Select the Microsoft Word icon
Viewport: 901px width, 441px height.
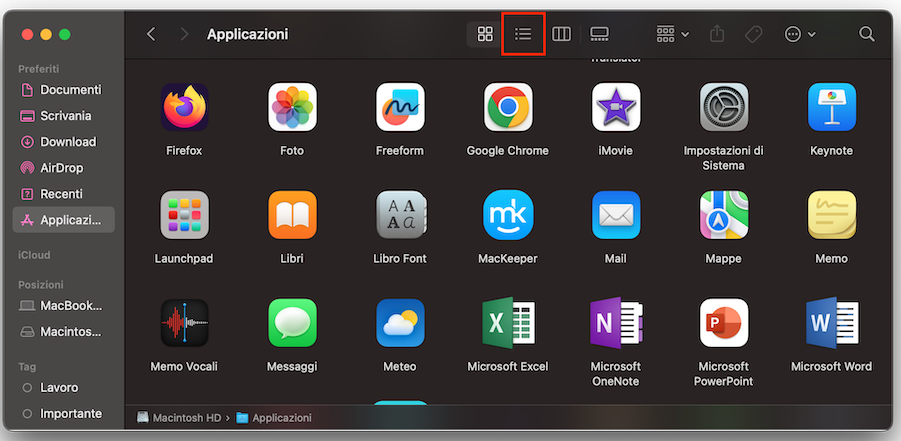831,323
